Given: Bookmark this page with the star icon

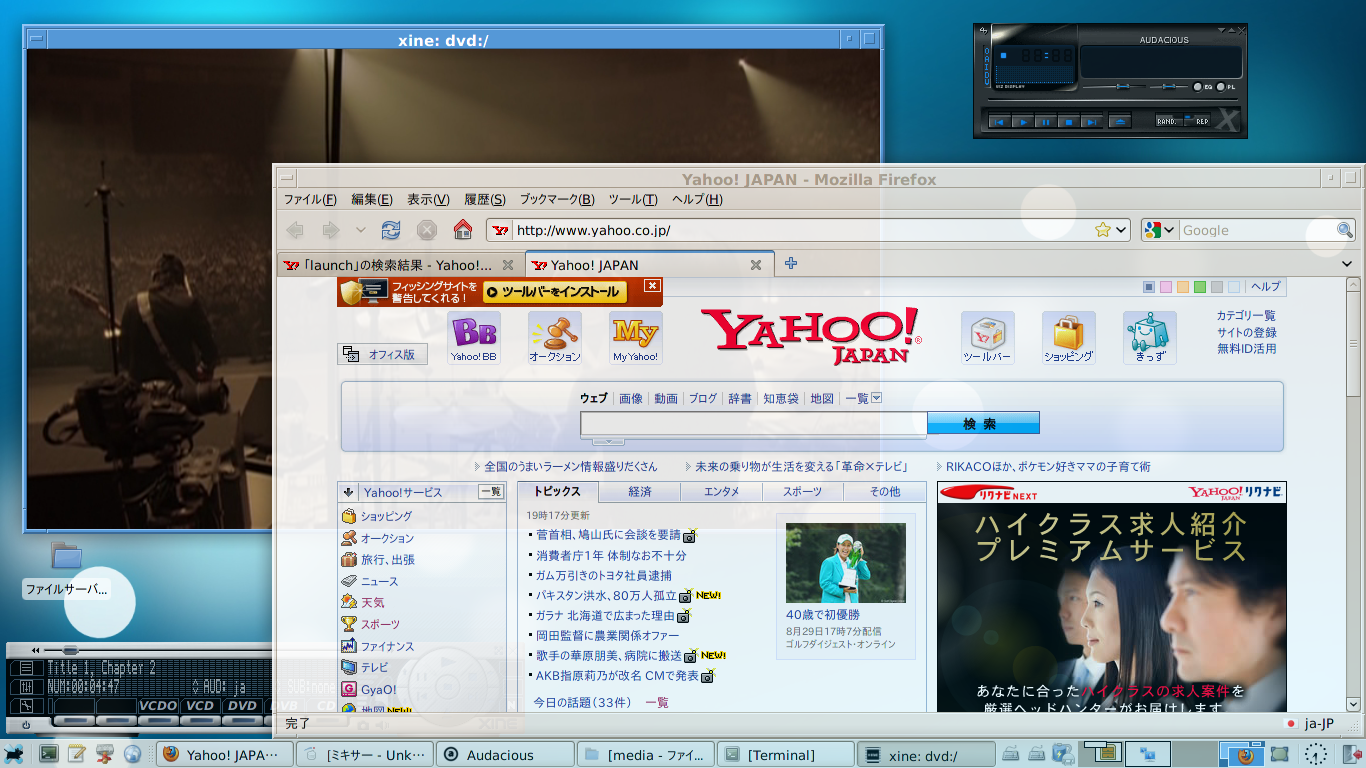Looking at the screenshot, I should pos(1103,230).
